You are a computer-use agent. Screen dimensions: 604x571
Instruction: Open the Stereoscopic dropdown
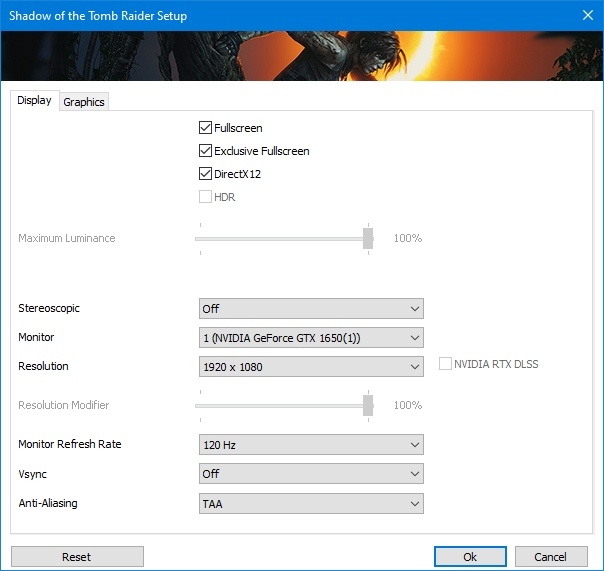tap(311, 309)
